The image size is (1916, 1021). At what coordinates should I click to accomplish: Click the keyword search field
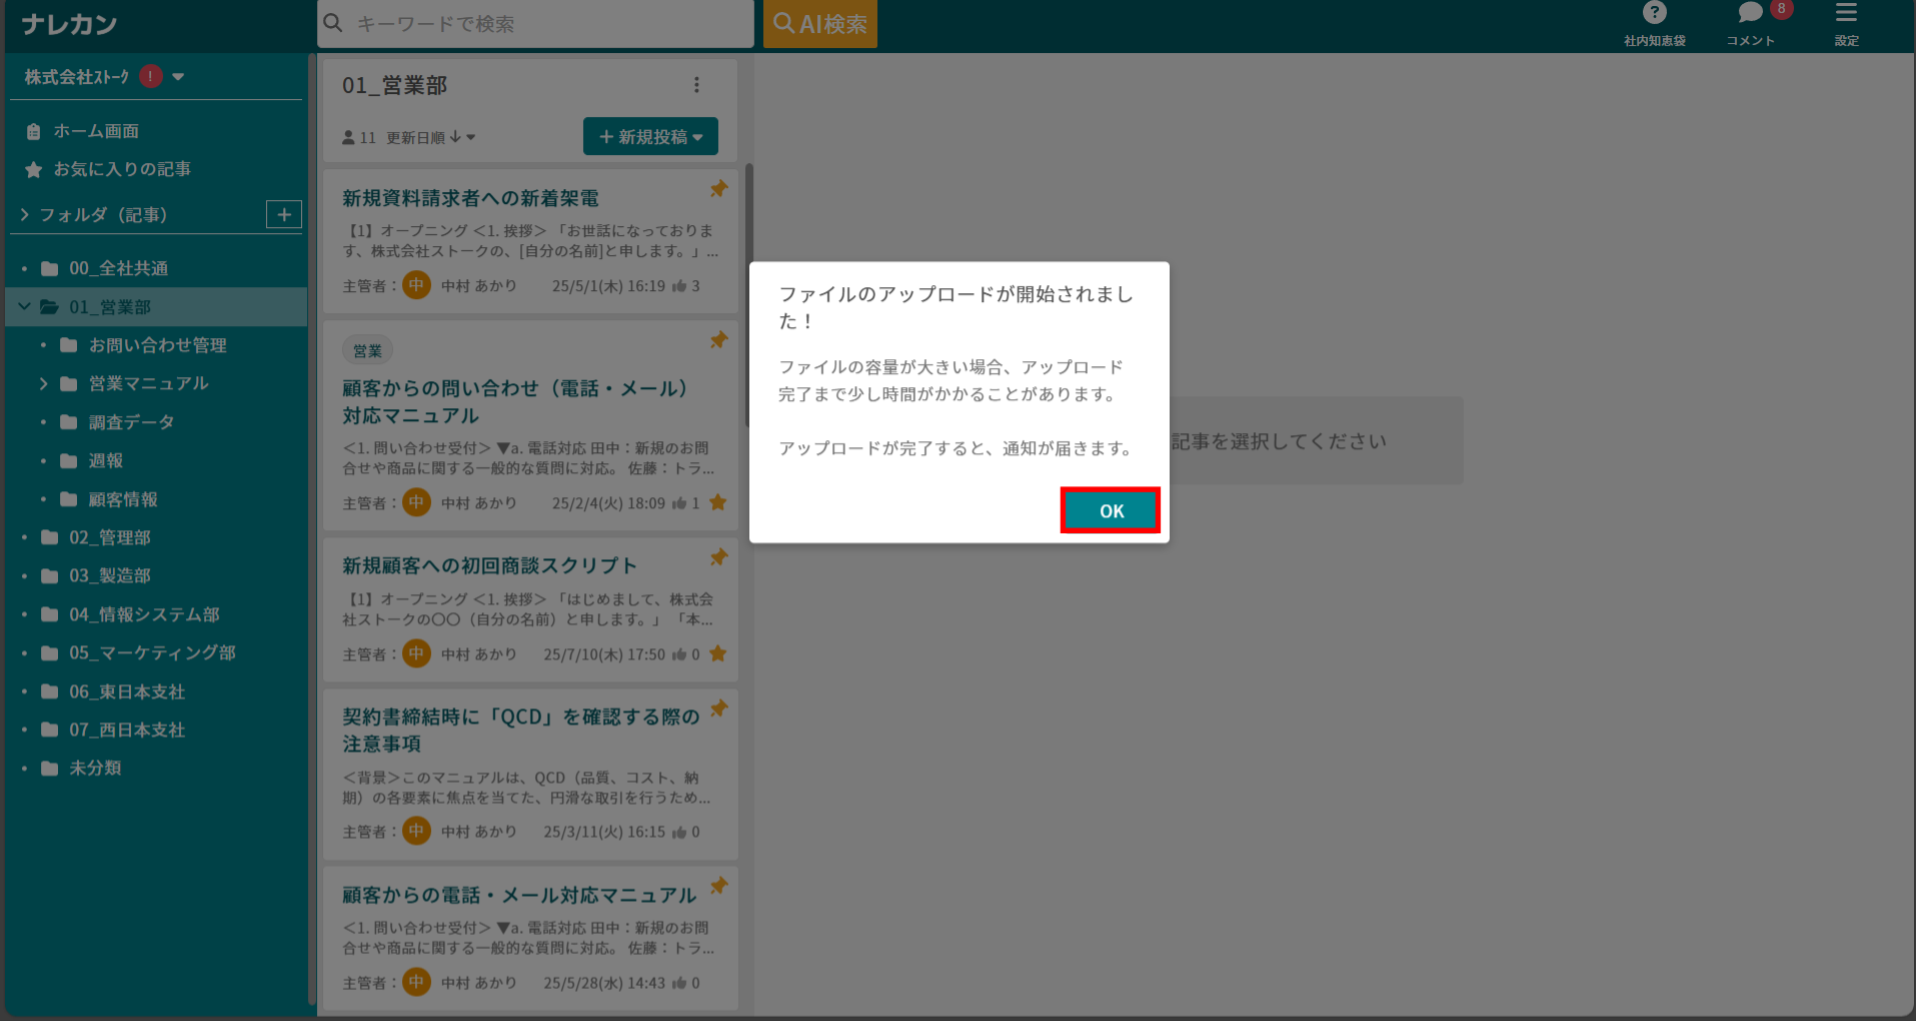click(x=536, y=22)
